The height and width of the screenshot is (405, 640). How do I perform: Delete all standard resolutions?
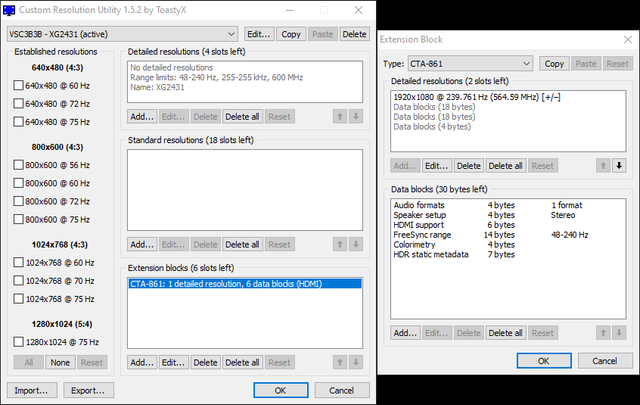click(x=242, y=245)
